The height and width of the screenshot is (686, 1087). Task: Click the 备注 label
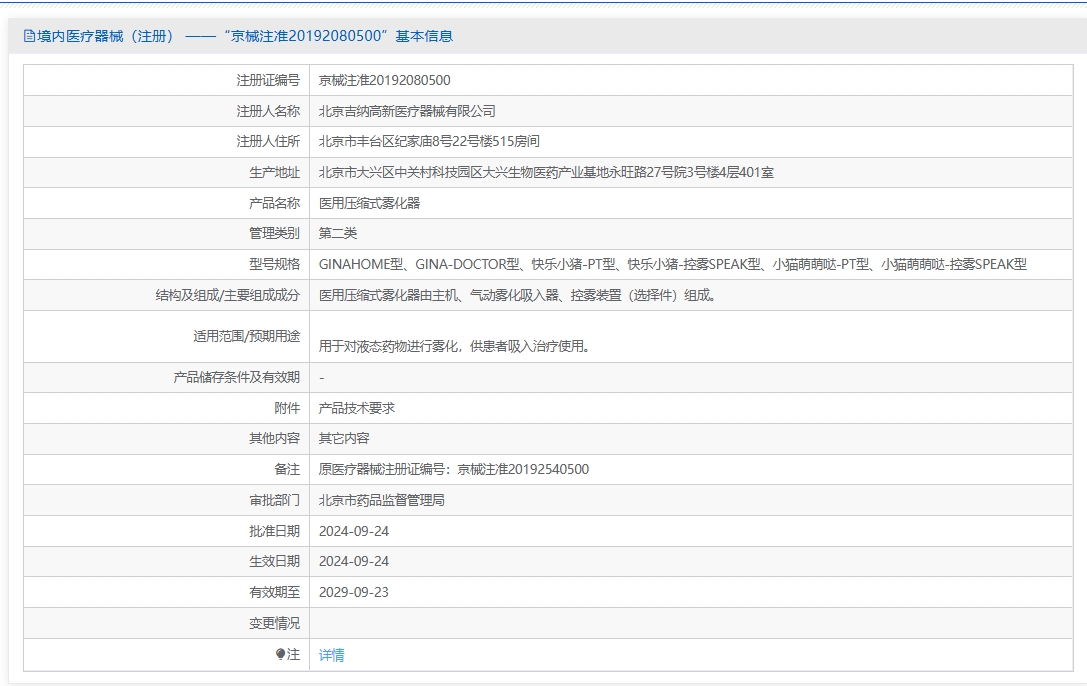click(x=287, y=469)
